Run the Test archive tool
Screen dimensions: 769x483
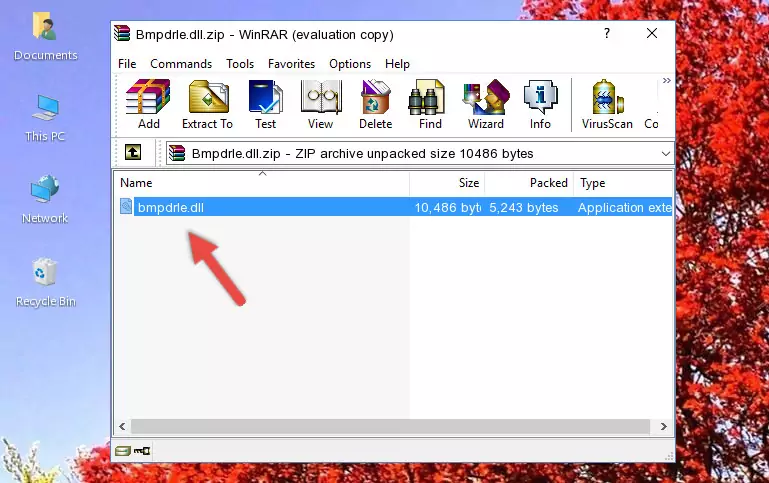coord(265,104)
